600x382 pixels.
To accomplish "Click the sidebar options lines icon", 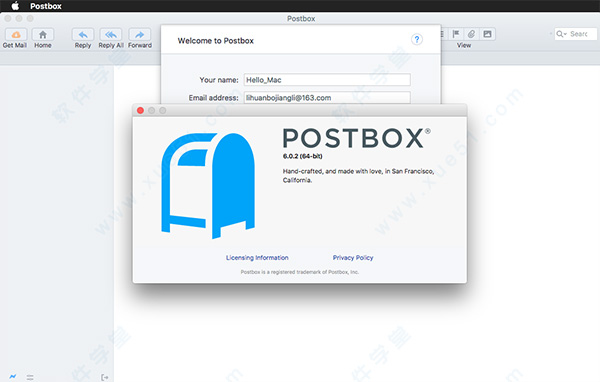I will [x=30, y=377].
